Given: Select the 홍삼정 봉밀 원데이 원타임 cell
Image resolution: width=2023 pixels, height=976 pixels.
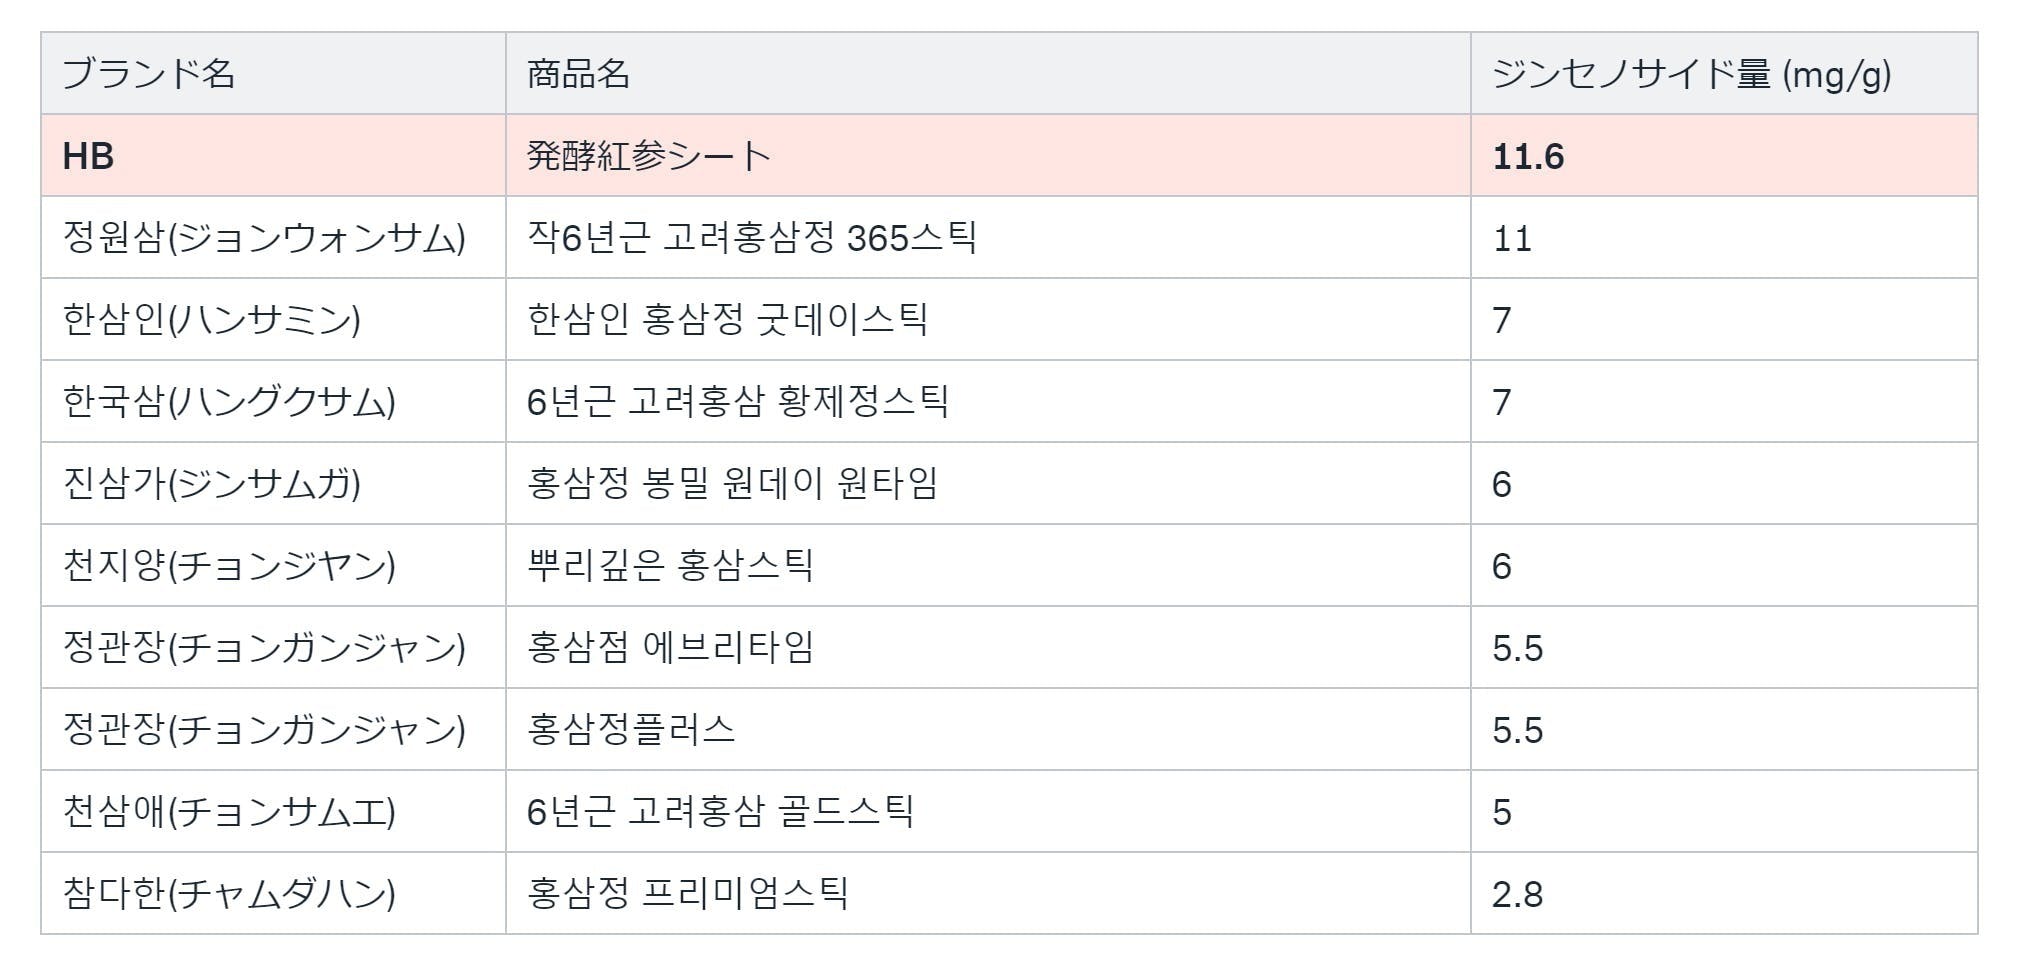Looking at the screenshot, I should [733, 484].
